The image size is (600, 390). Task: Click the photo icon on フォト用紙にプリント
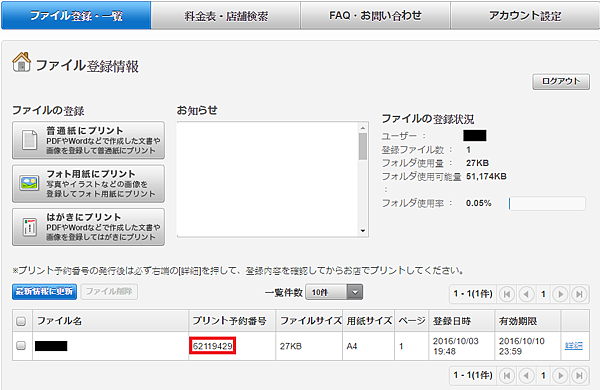pyautogui.click(x=29, y=183)
